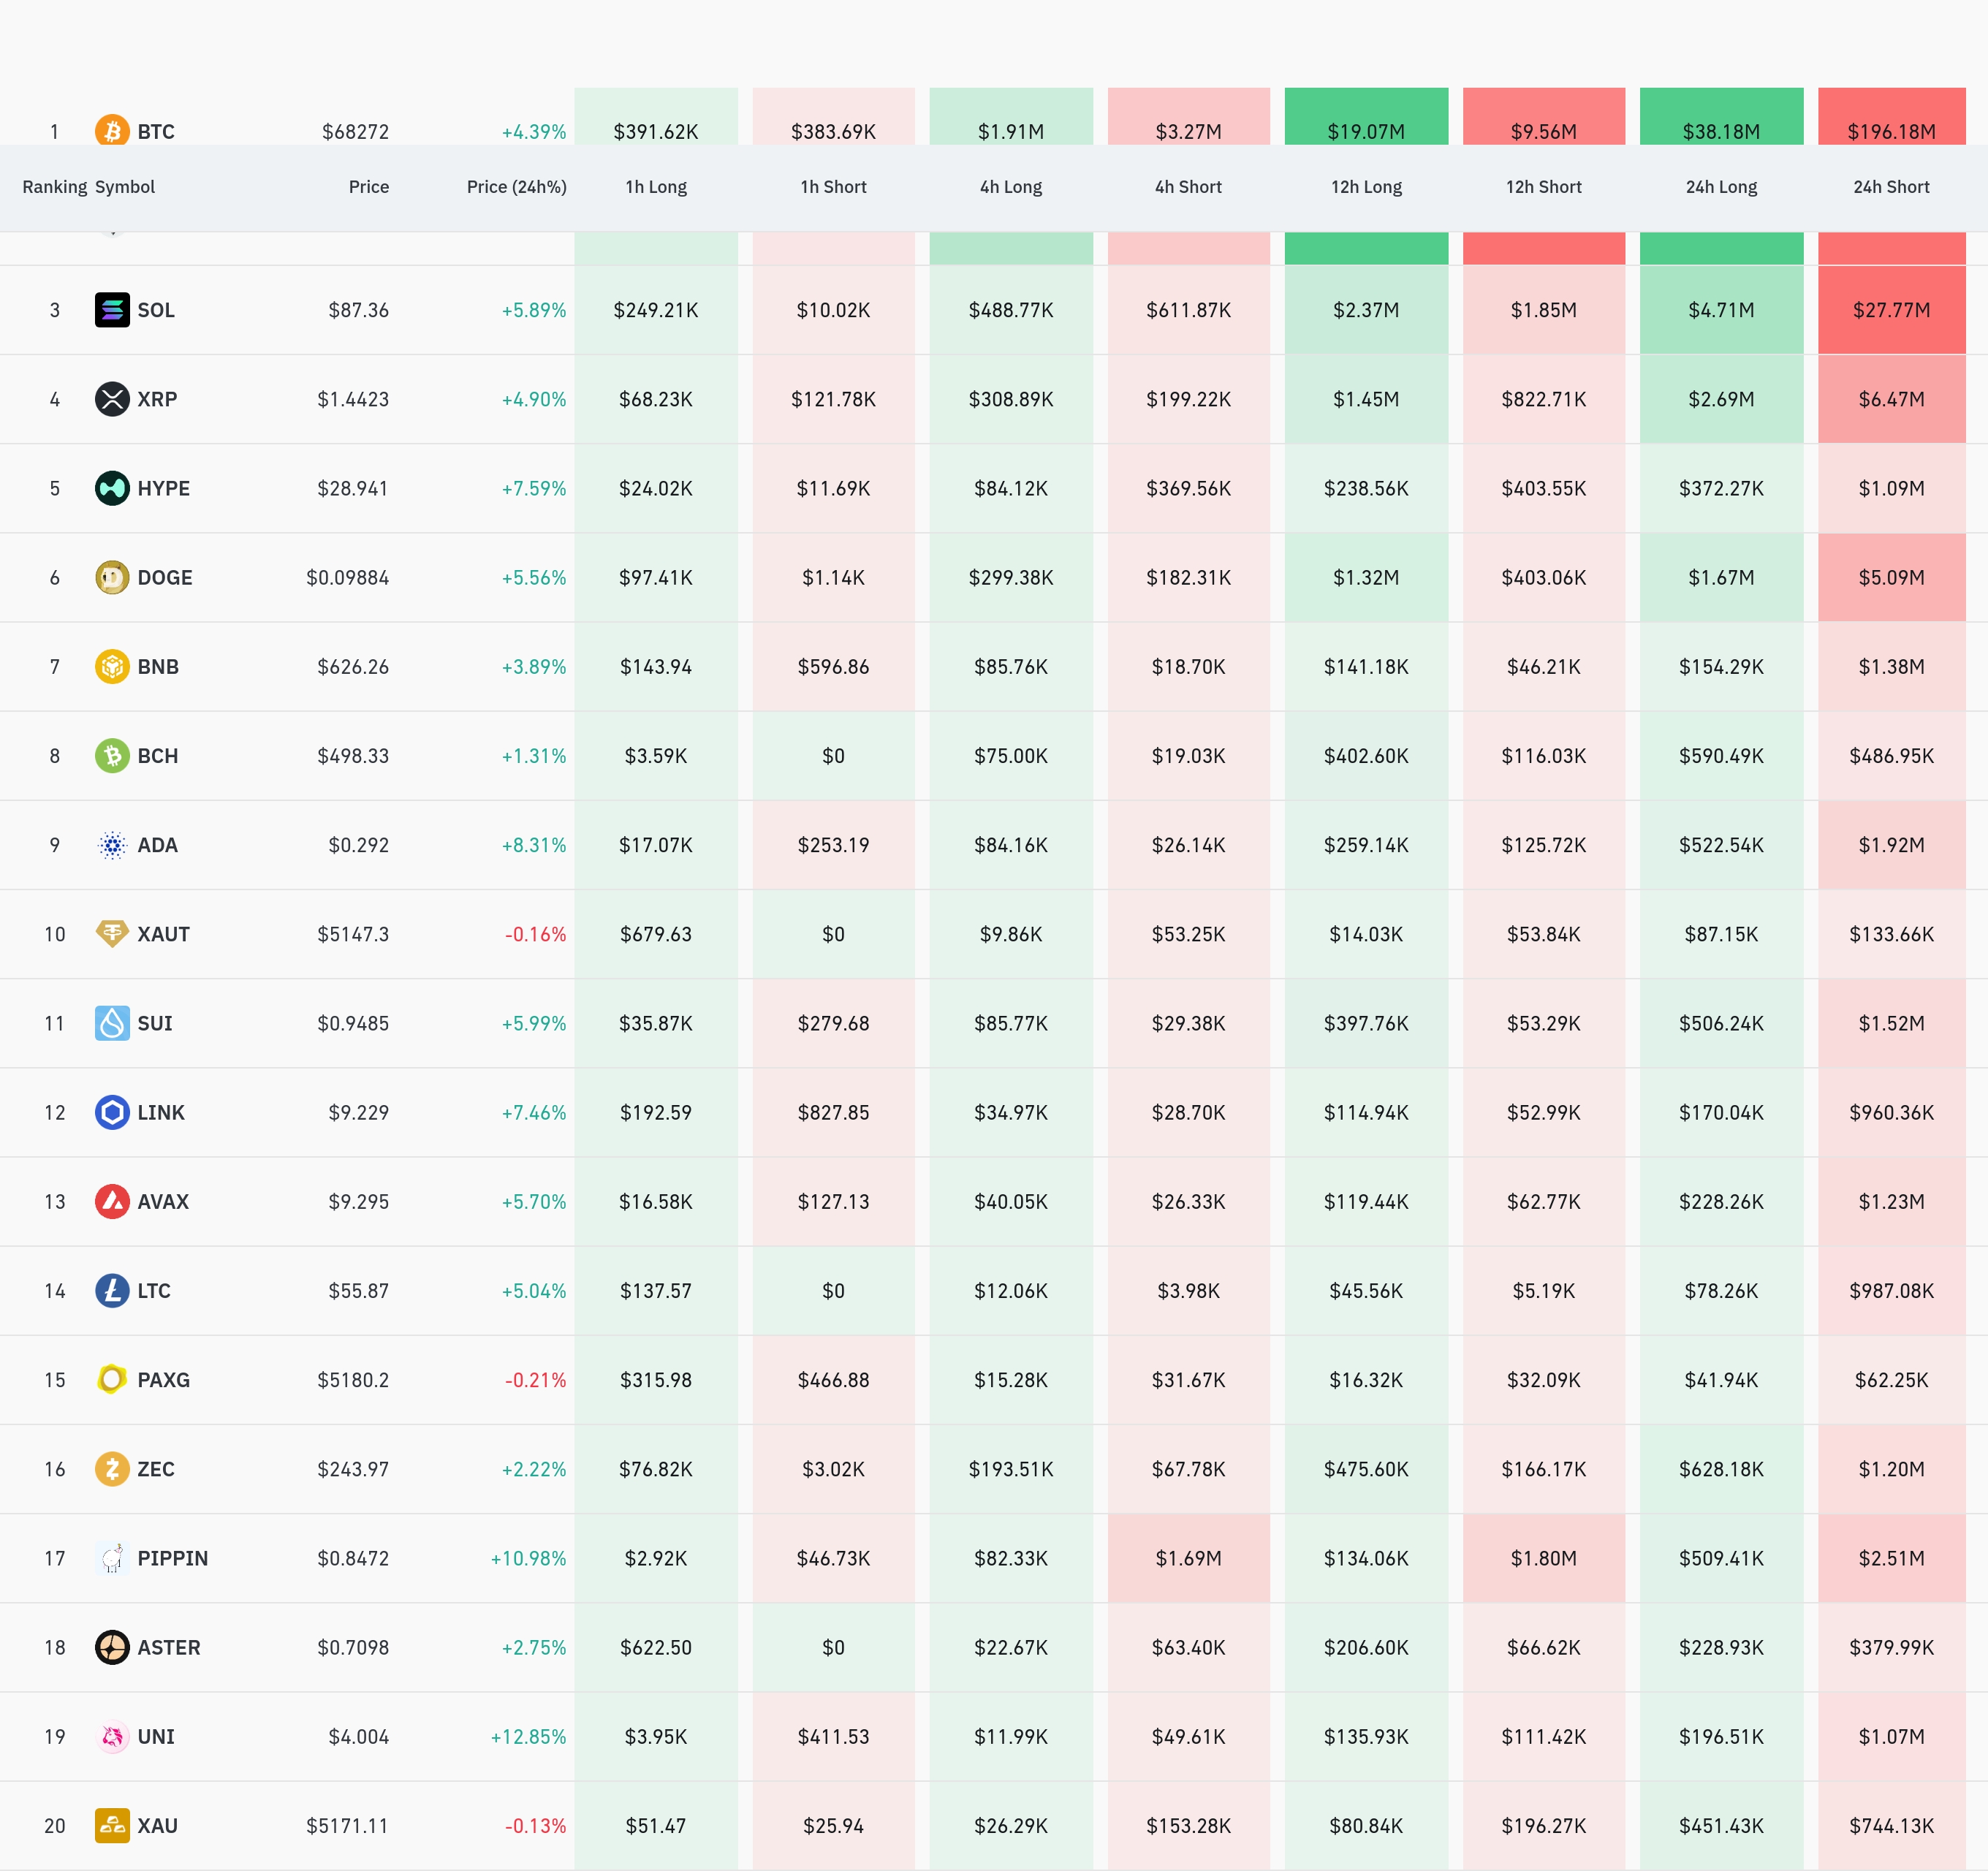Click the XRP coin icon
Viewport: 1988px width, 1871px height.
(x=112, y=399)
